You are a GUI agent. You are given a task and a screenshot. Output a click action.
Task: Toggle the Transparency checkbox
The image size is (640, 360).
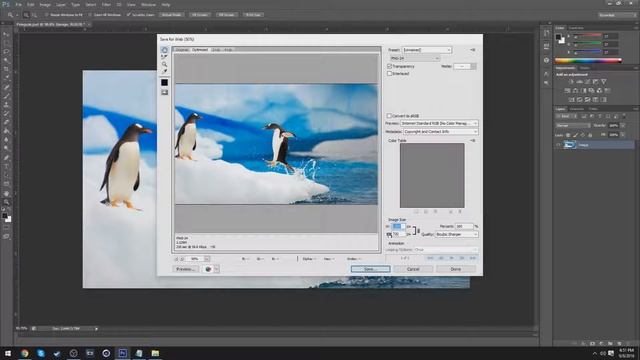pos(389,66)
